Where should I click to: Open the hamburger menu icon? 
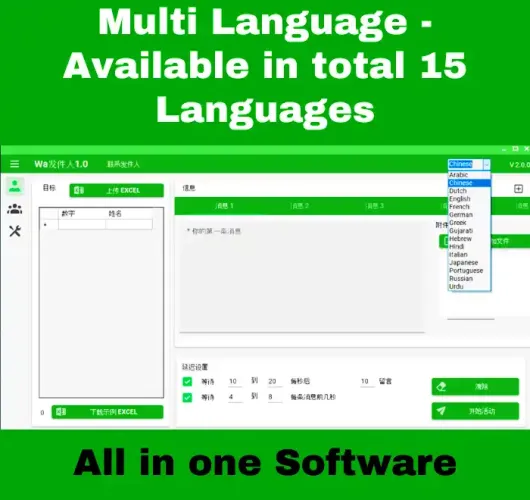15,164
